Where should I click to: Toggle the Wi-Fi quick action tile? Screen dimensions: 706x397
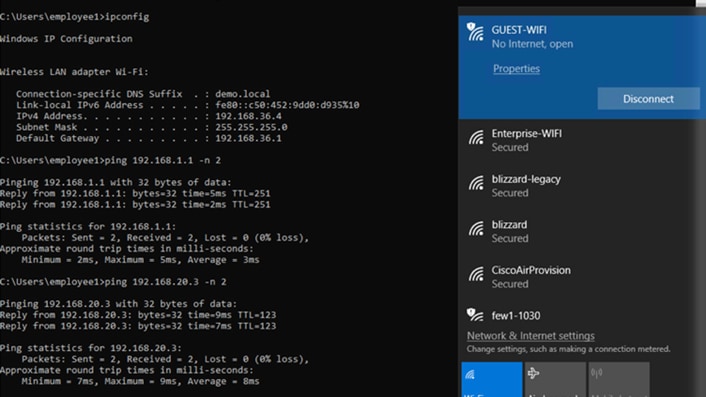[x=492, y=379]
